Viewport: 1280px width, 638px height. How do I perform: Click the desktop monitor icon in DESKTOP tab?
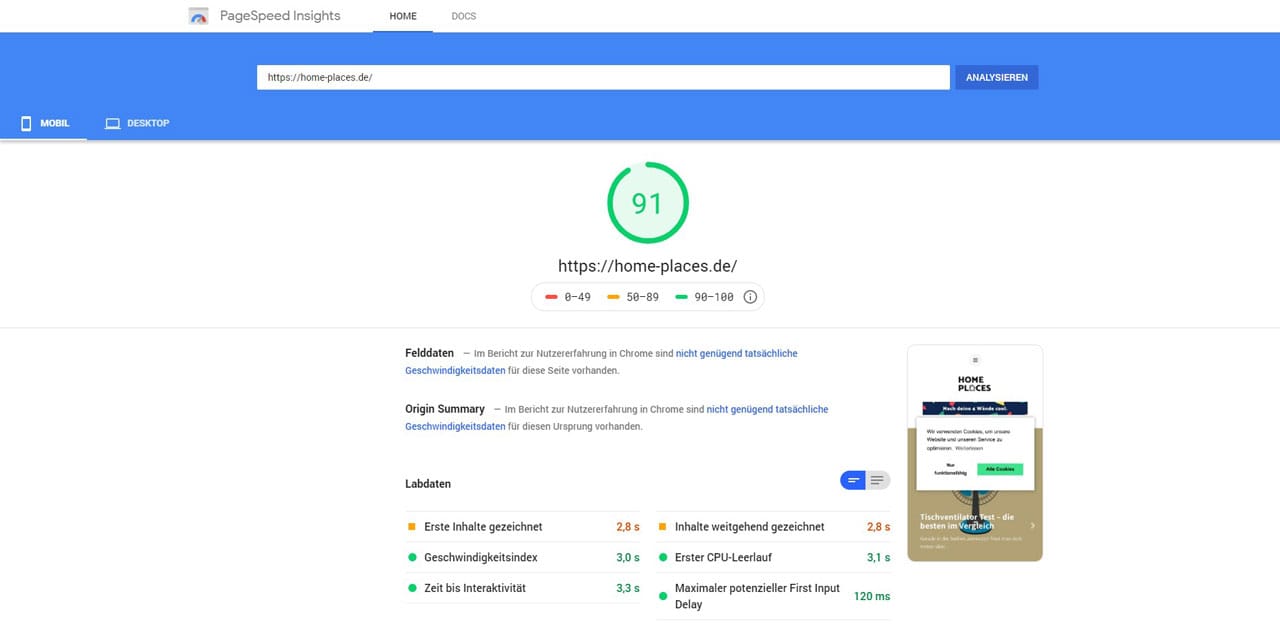(113, 124)
